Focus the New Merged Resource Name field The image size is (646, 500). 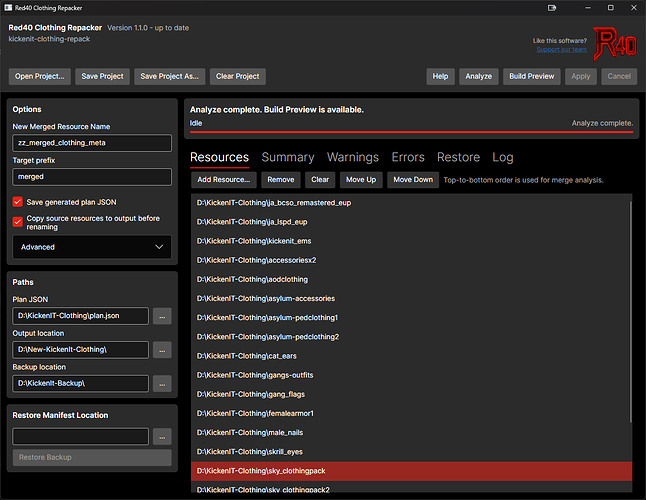tap(92, 143)
